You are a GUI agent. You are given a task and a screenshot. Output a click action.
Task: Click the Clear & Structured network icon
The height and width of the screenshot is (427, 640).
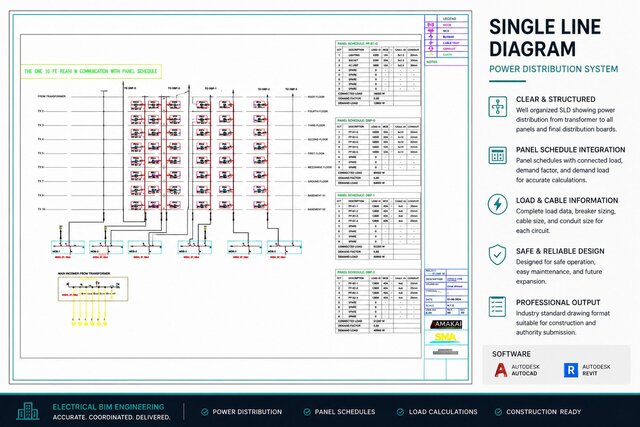click(498, 107)
